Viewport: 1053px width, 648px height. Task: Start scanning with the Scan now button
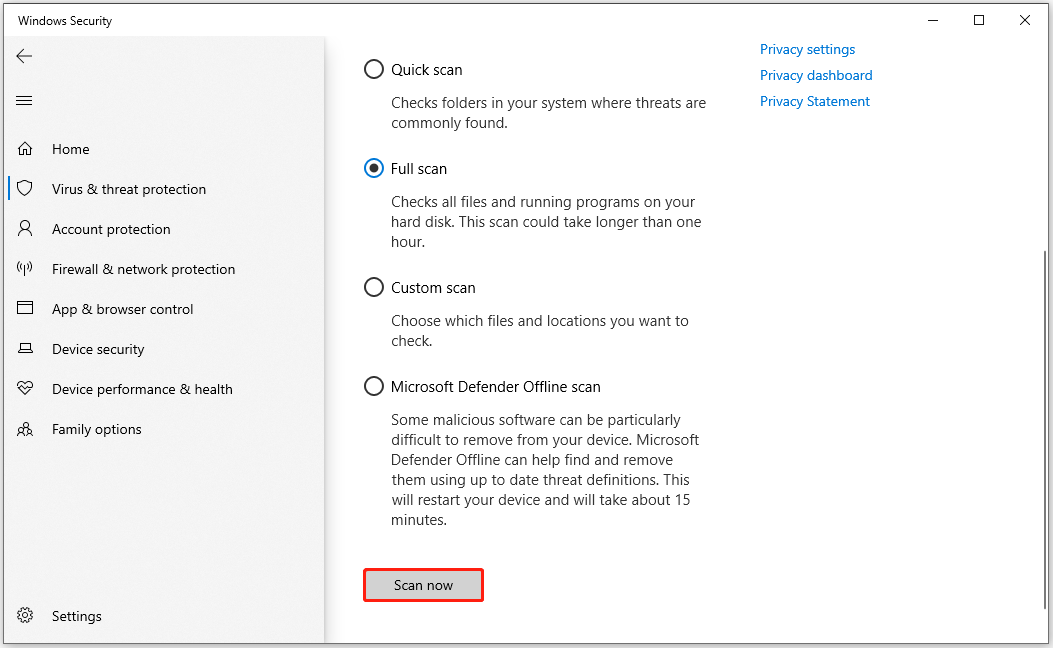[423, 584]
